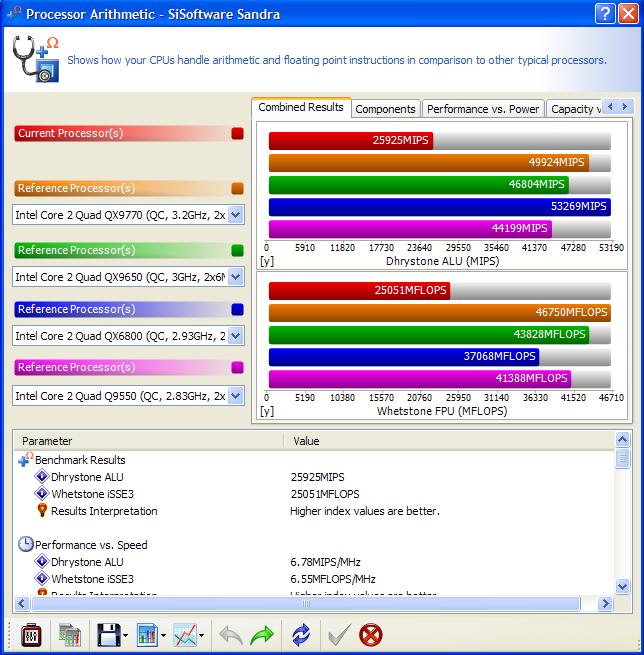Click the Dhrystone ALU diamond icon under Benchmark Results
Viewport: 644px width, 655px height.
coord(42,476)
